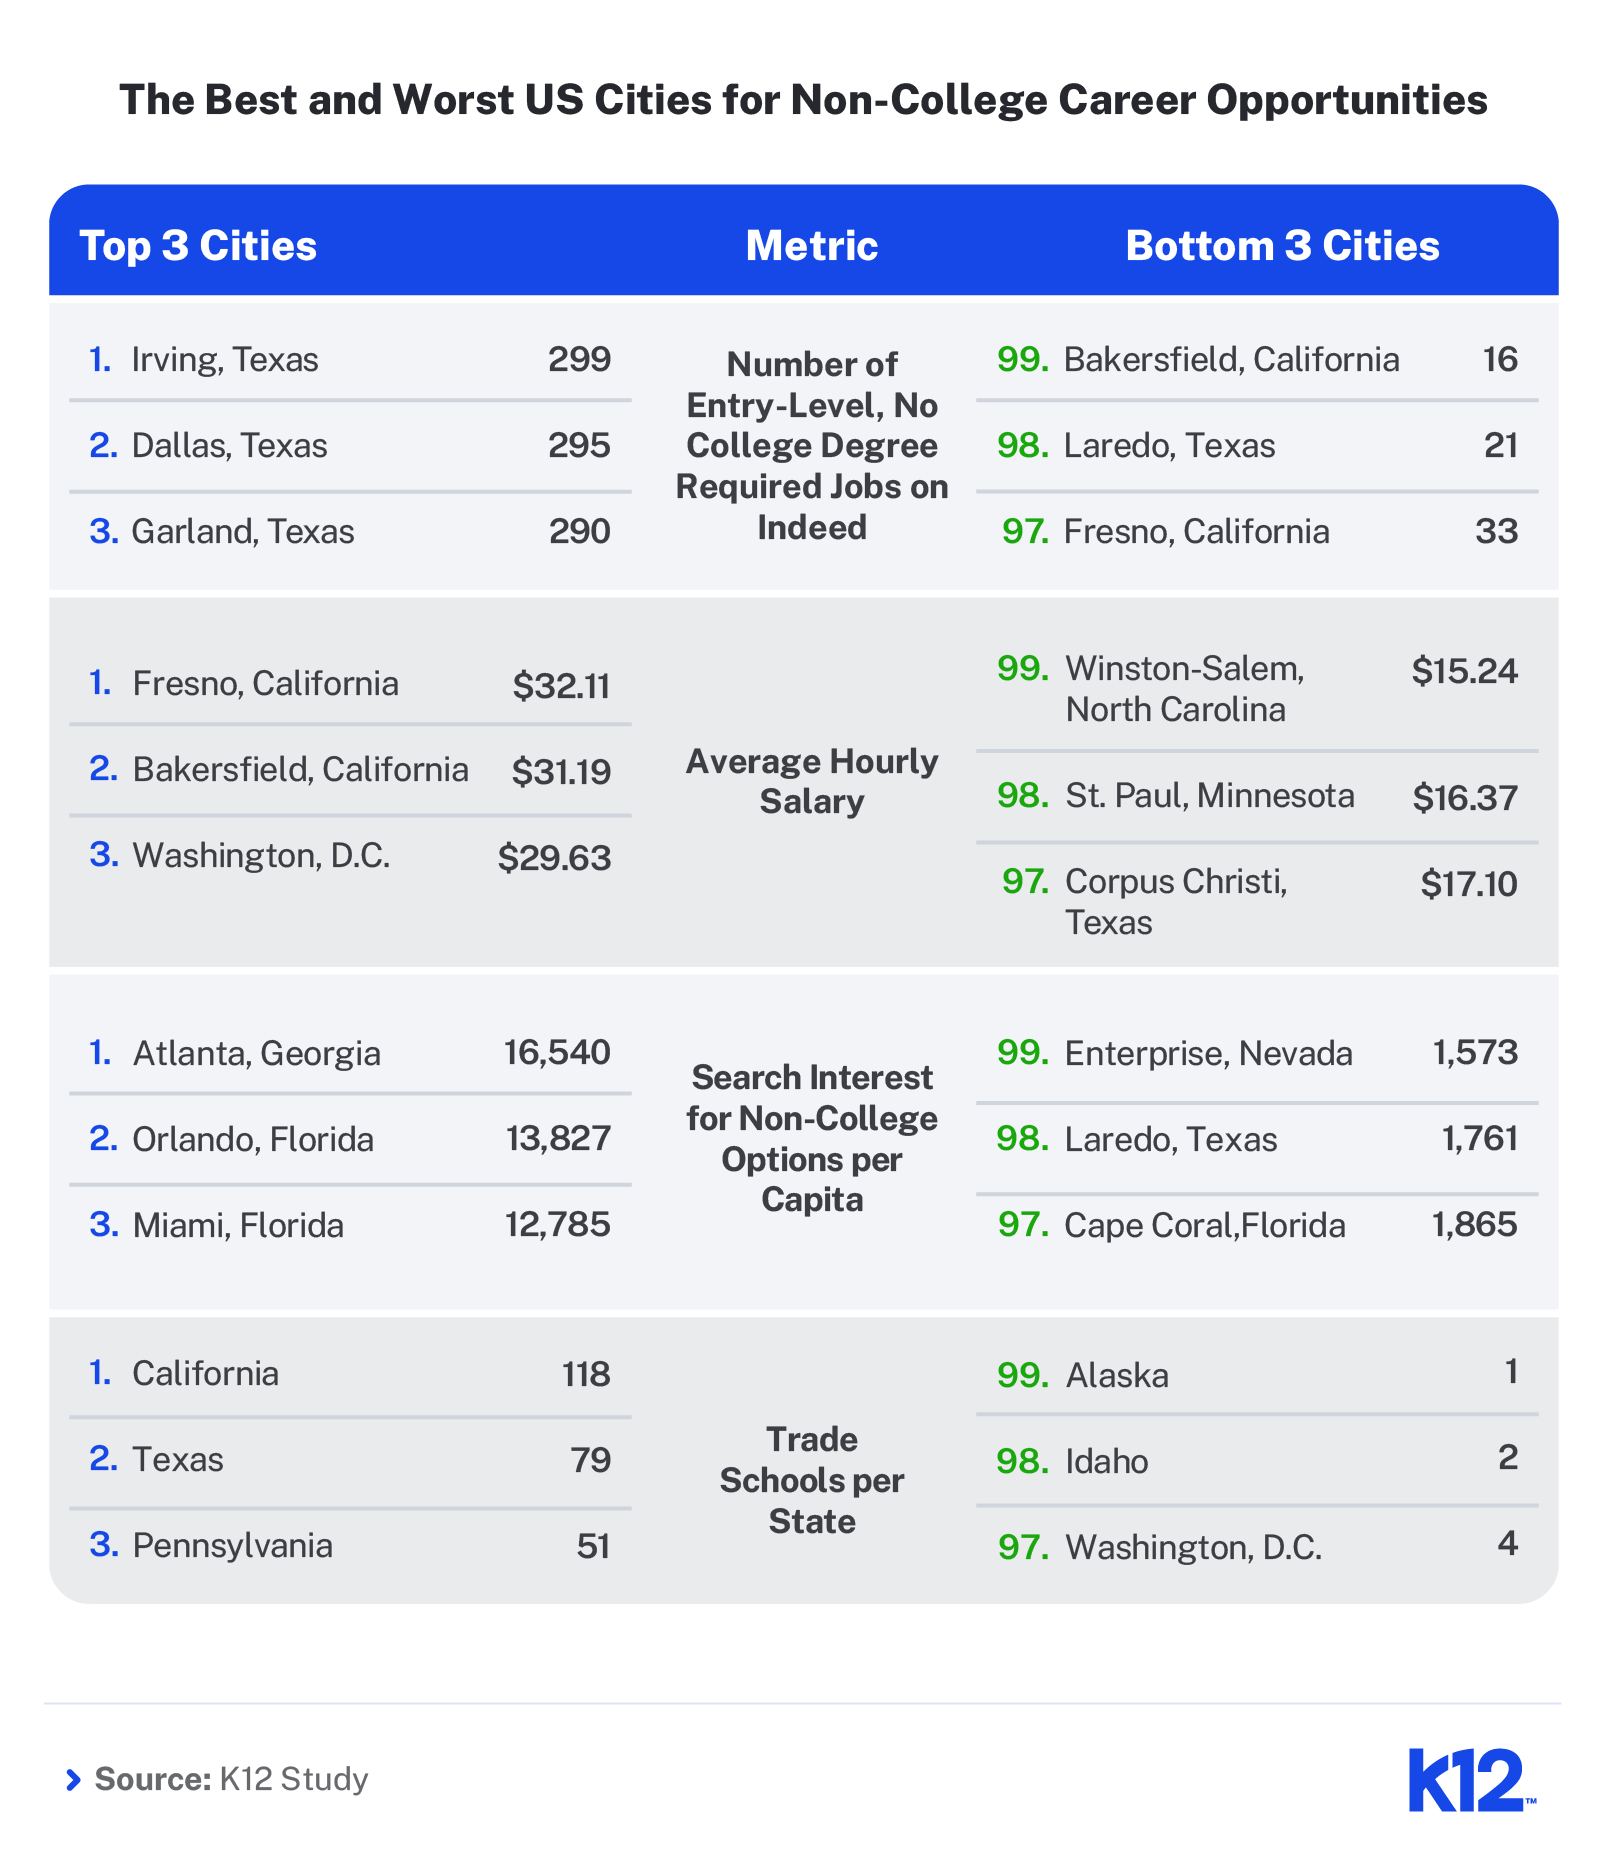This screenshot has height=1858, width=1608.
Task: Select the Atlanta, Georgia row
Action: point(350,1053)
